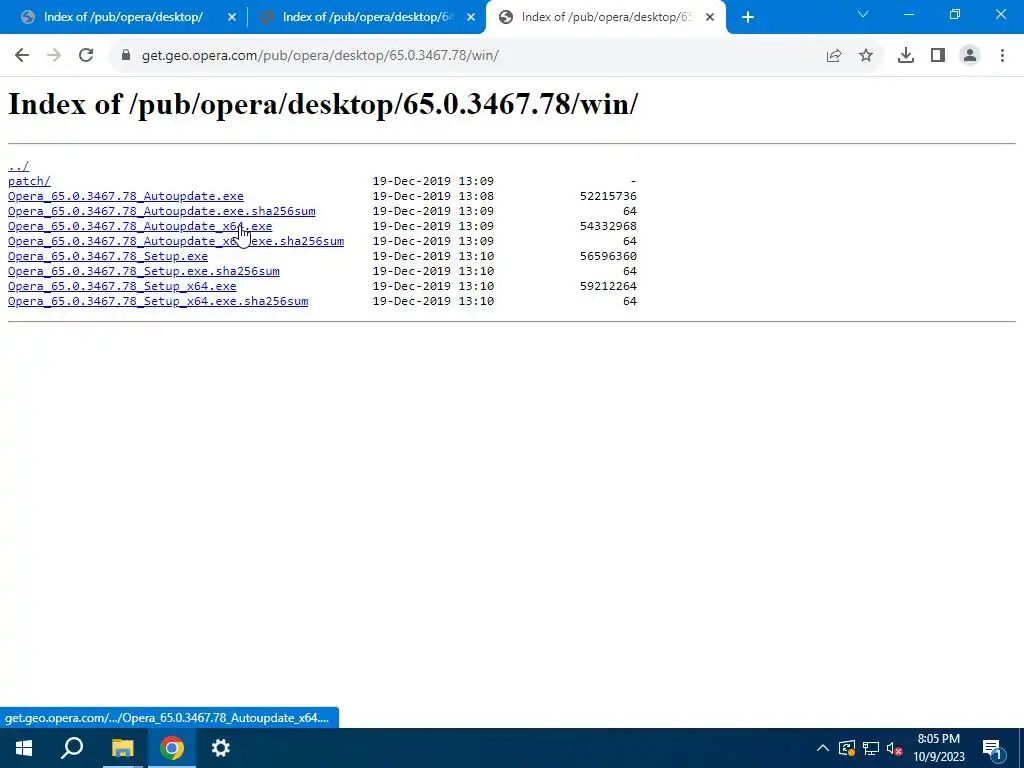Image resolution: width=1024 pixels, height=768 pixels.
Task: Open Settings gear in taskbar
Action: point(221,748)
